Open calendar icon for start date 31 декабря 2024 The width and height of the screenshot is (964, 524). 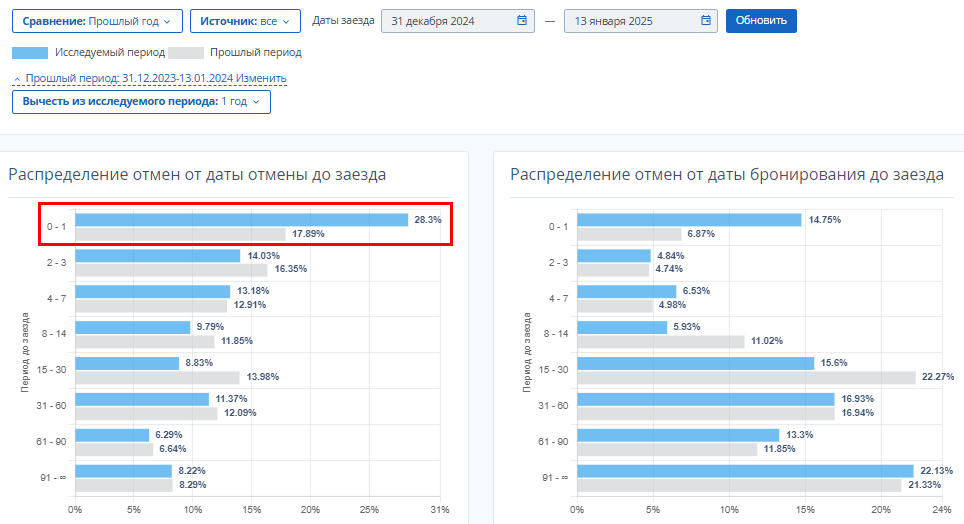click(x=521, y=20)
